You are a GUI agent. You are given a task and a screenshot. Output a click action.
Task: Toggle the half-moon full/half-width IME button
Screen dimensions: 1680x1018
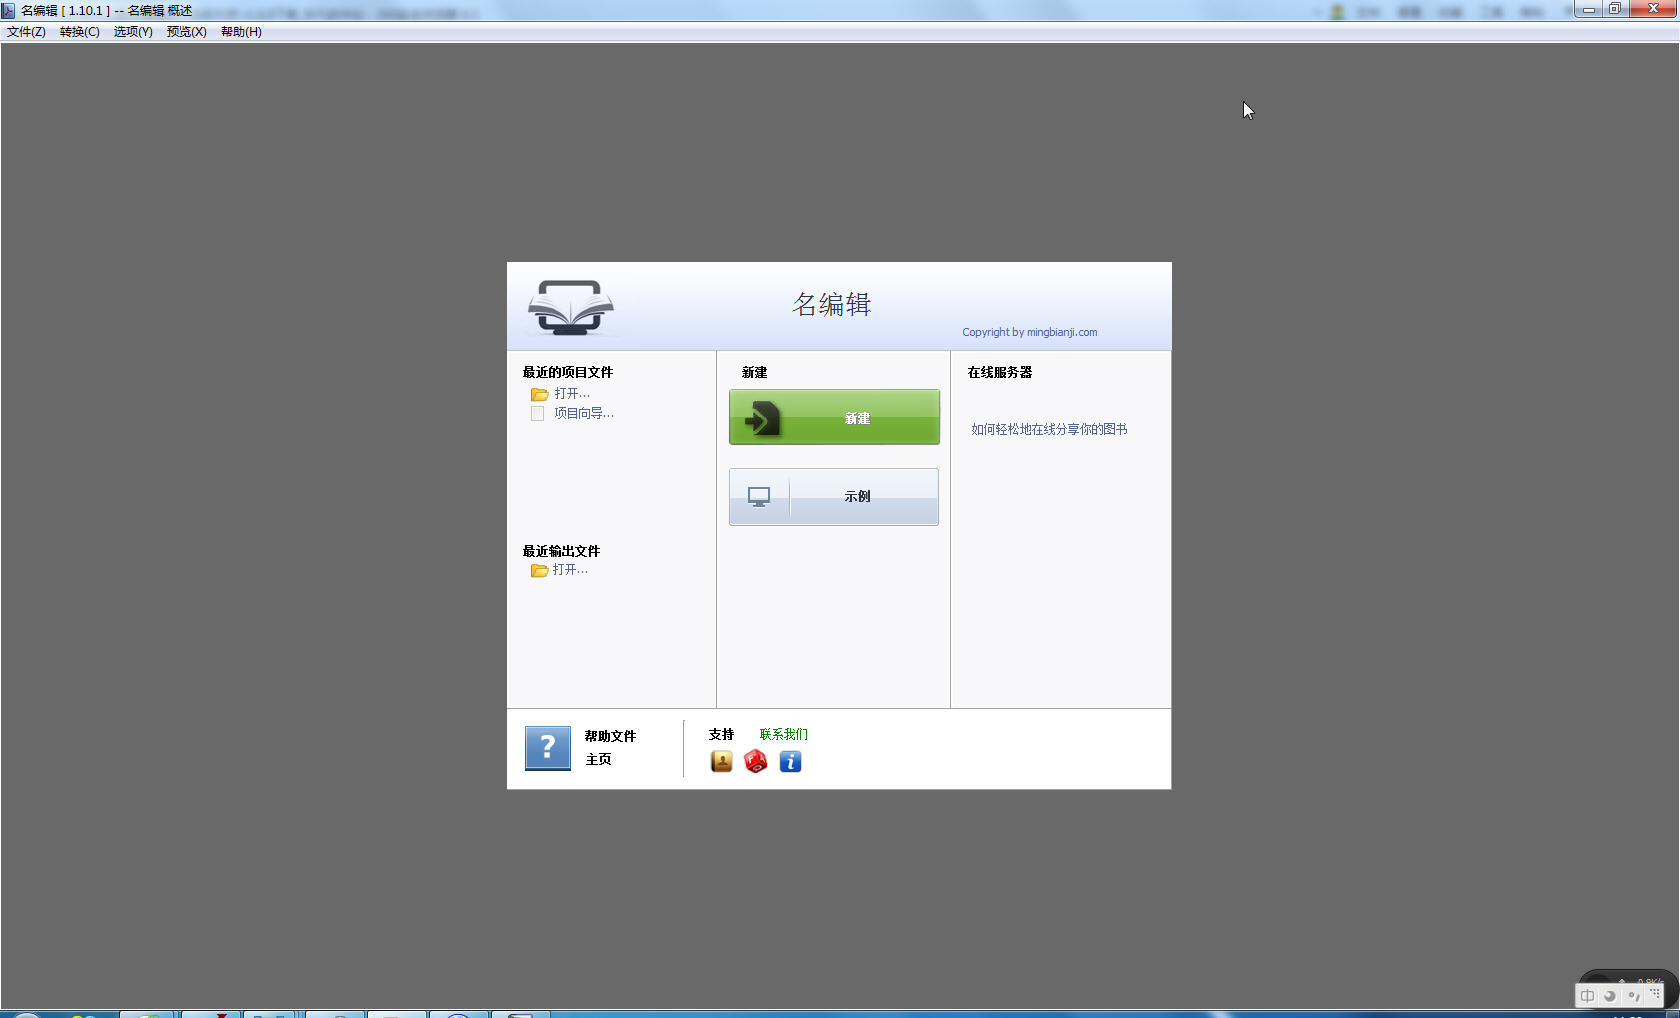1610,996
